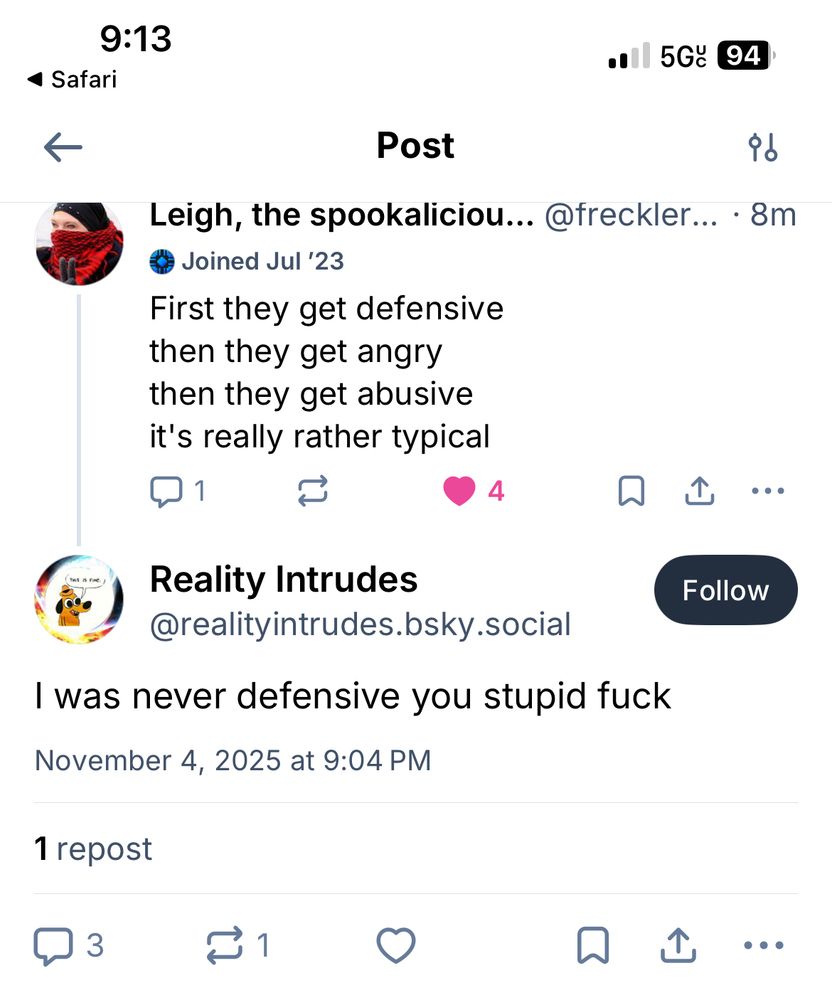
Task: Repost Leigh's post using the repost arrows
Action: tap(312, 490)
